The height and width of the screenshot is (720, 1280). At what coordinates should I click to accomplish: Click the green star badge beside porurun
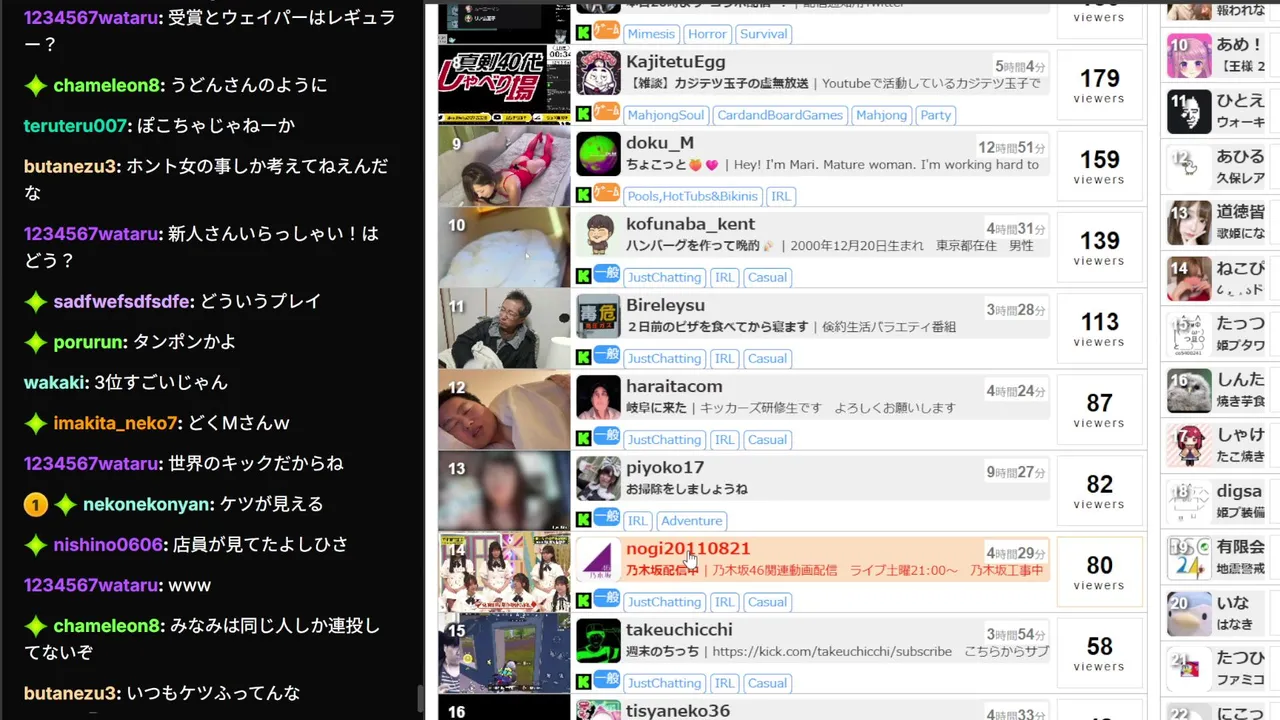(36, 342)
